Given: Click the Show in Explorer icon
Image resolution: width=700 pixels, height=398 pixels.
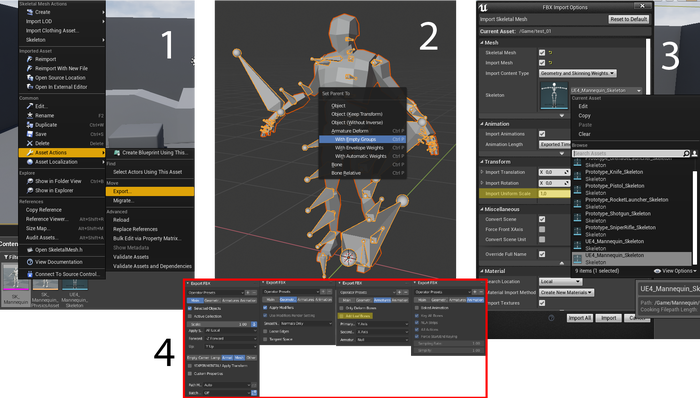Looking at the screenshot, I should (x=30, y=191).
